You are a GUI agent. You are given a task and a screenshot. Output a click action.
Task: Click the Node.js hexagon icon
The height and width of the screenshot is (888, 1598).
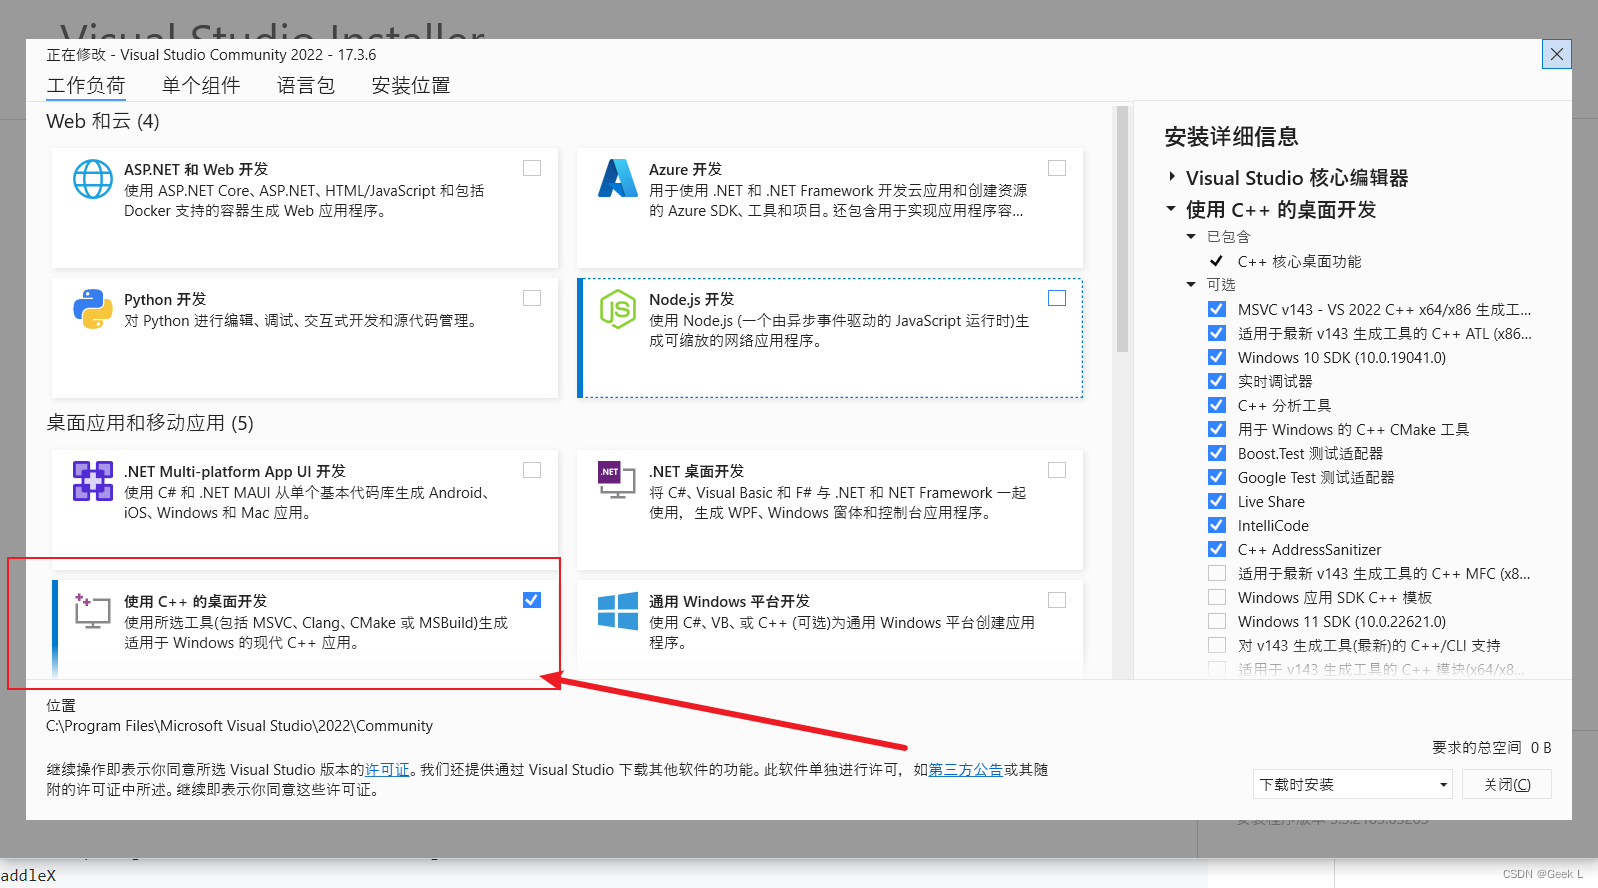pyautogui.click(x=618, y=309)
